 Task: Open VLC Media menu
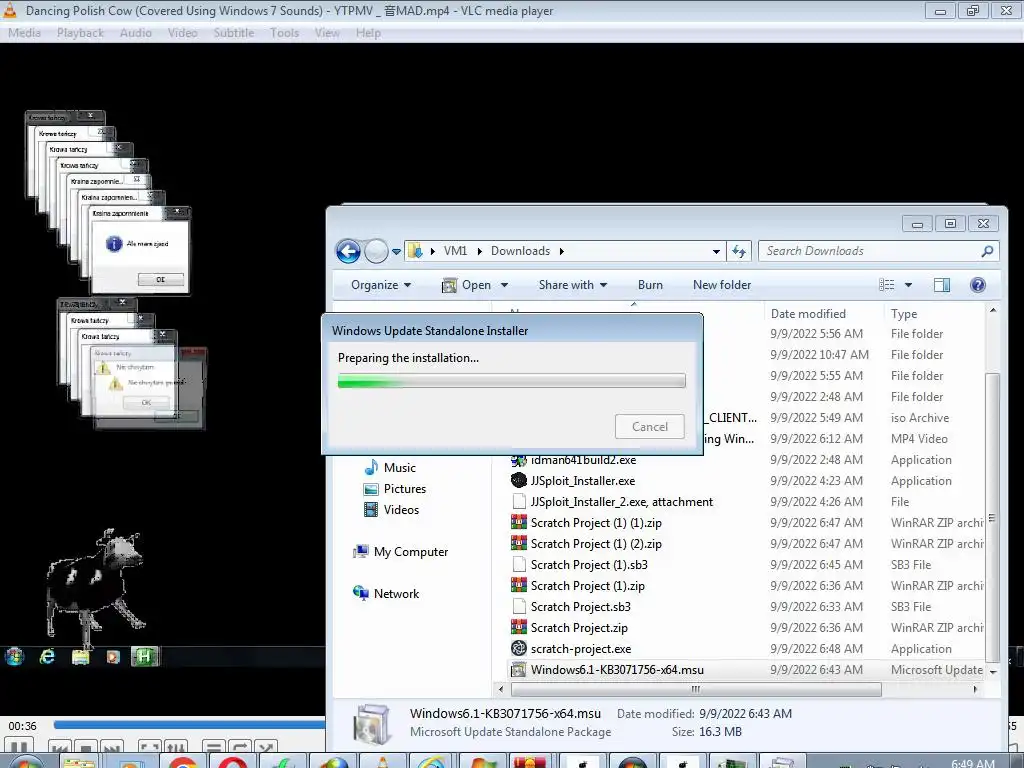24,33
